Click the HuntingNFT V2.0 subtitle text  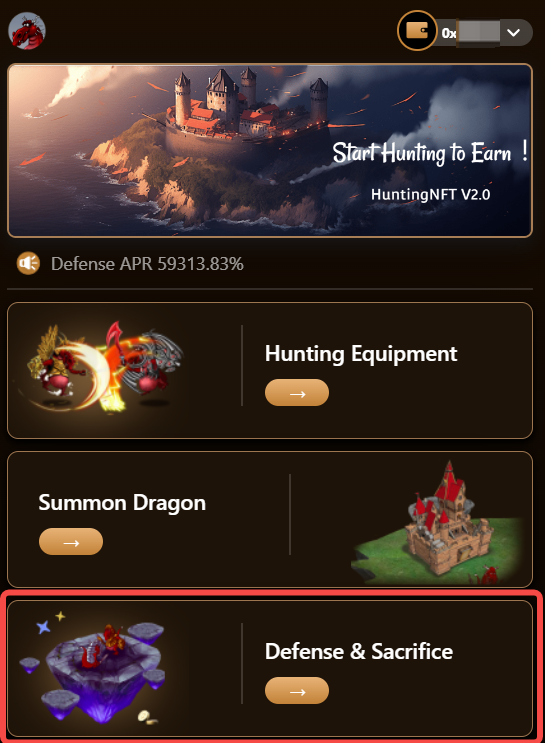(x=430, y=194)
